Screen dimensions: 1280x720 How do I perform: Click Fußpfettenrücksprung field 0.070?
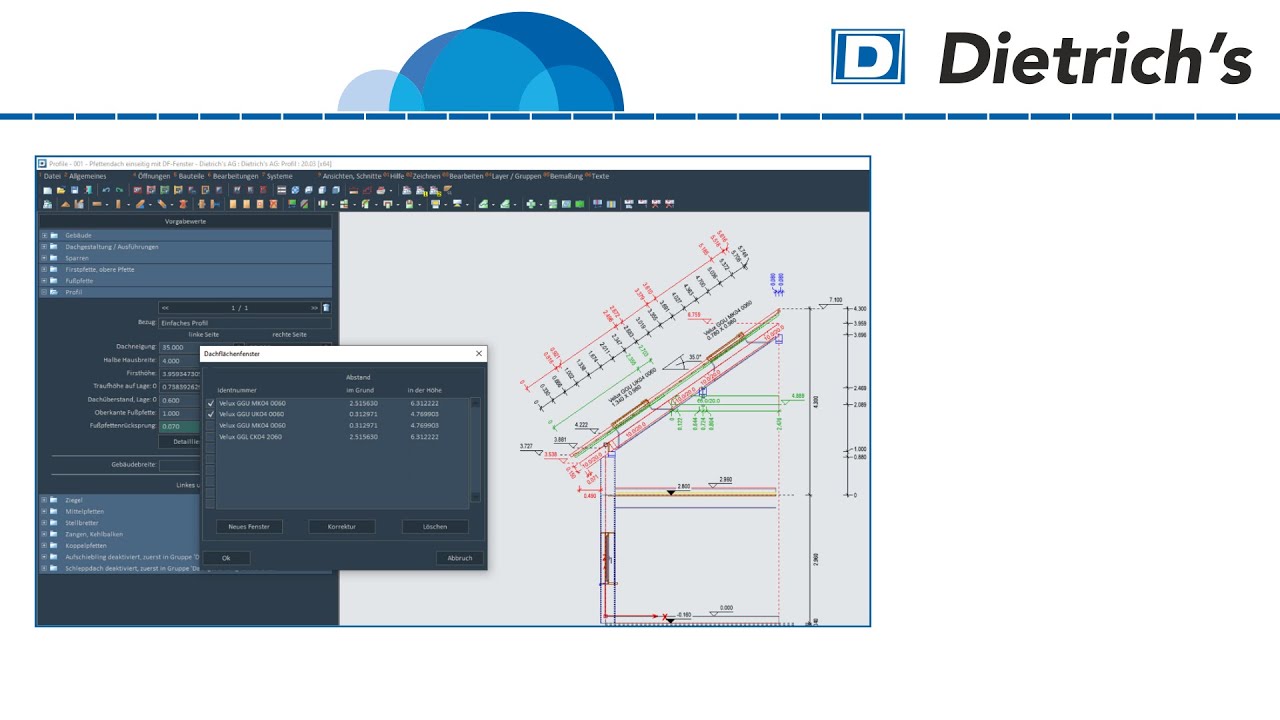click(x=180, y=426)
